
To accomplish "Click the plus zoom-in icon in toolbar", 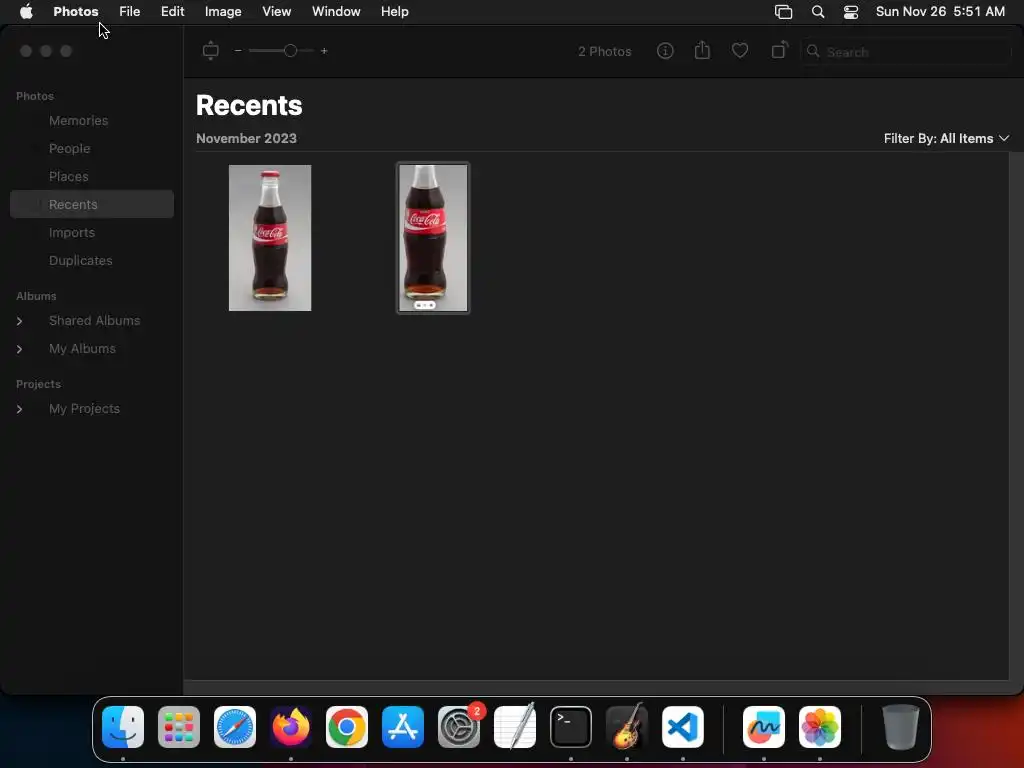I will coord(324,51).
